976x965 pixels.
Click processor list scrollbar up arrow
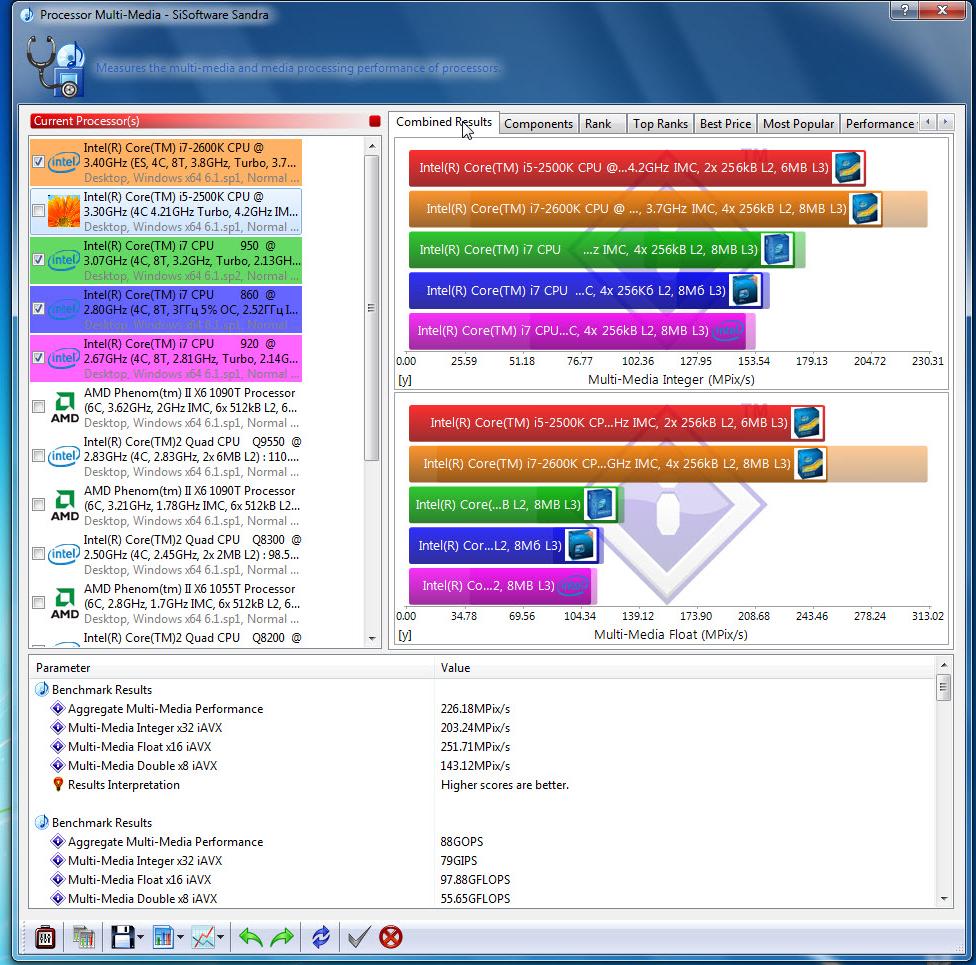[x=372, y=146]
